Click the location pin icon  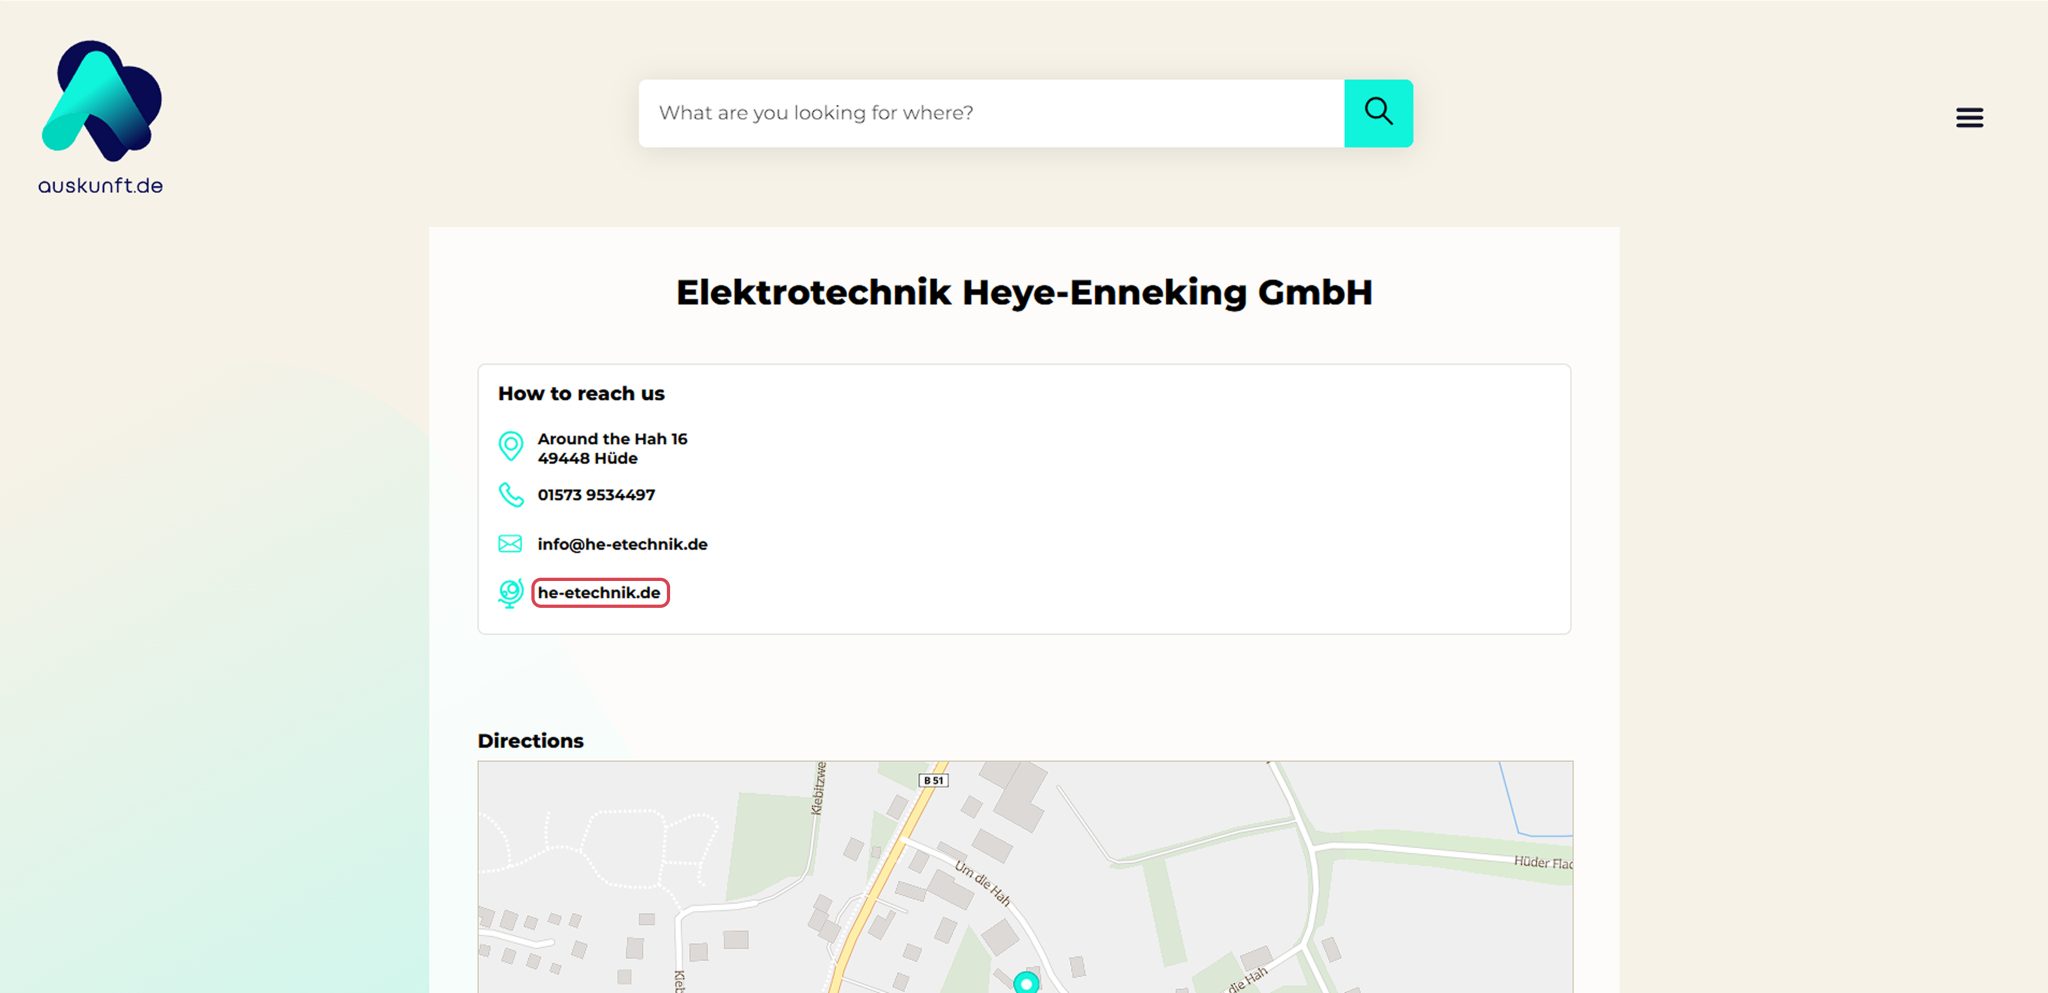pyautogui.click(x=510, y=446)
